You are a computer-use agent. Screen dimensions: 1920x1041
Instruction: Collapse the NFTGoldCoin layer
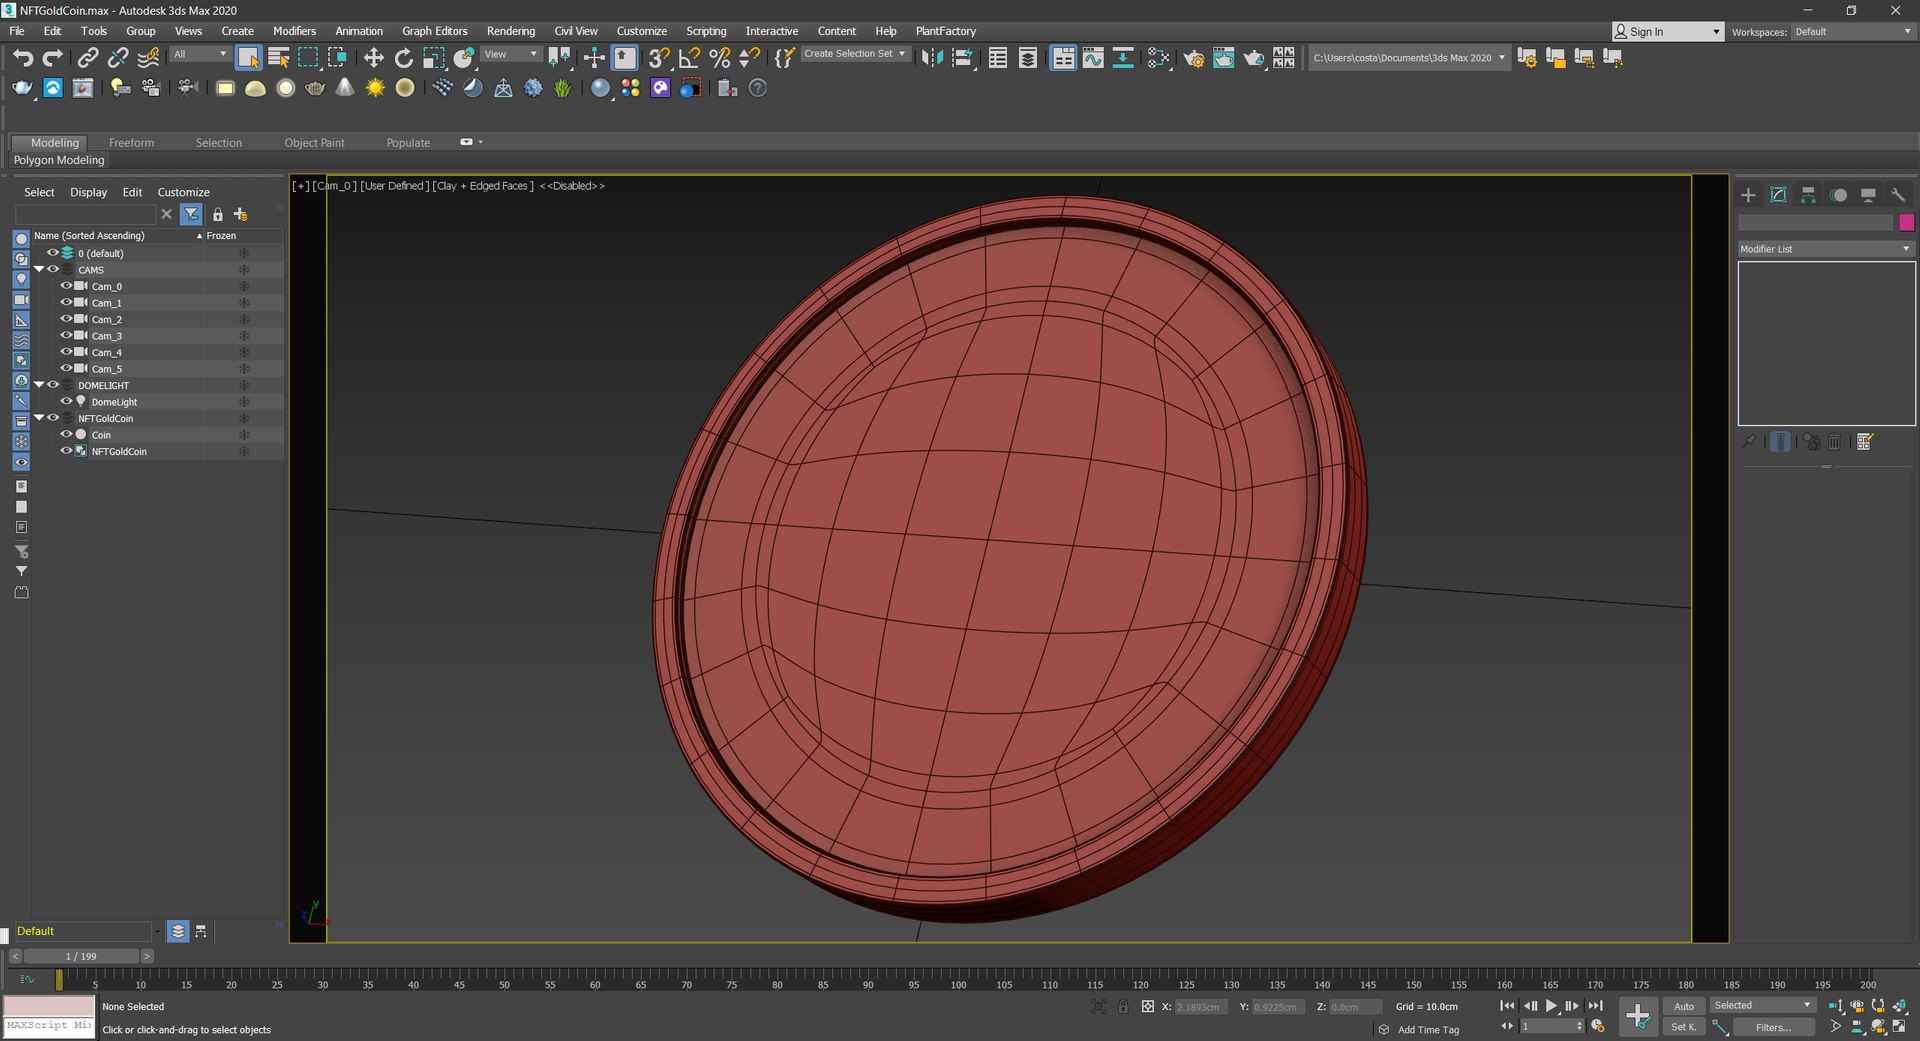[39, 418]
